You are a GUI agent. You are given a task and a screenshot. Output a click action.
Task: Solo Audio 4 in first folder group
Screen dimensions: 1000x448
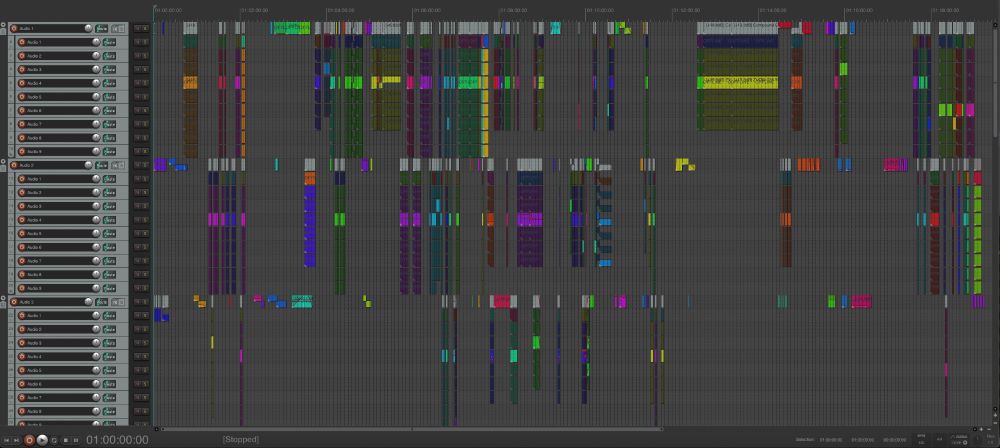tap(145, 83)
